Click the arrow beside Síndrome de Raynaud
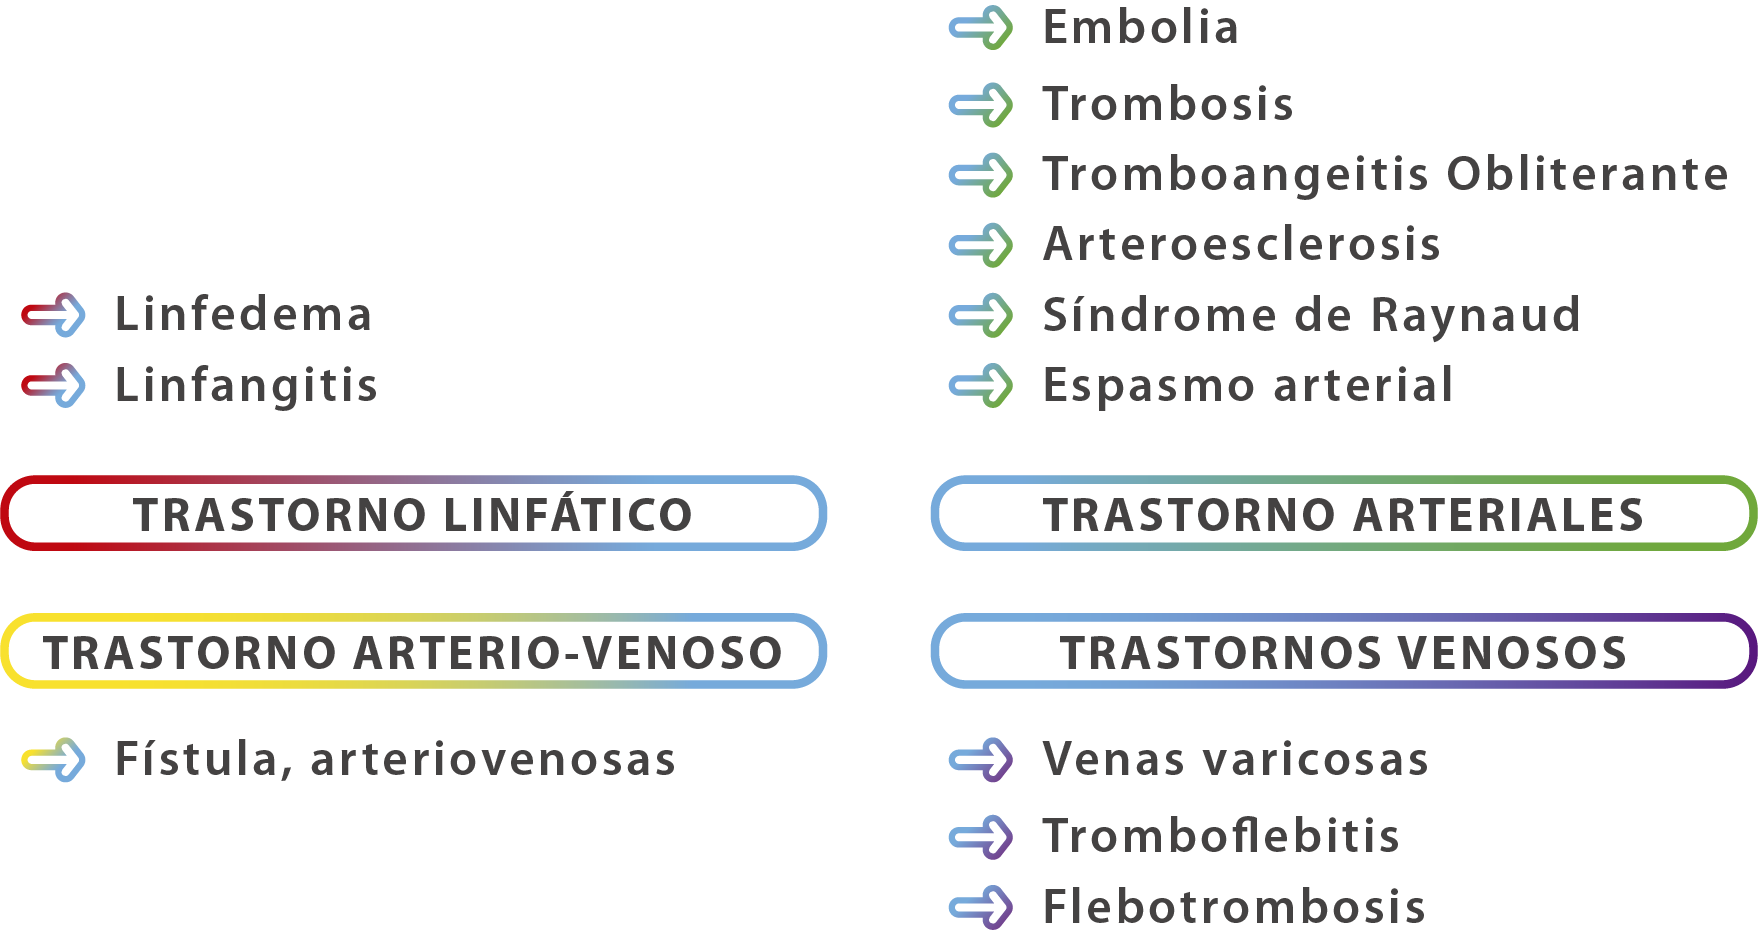 (x=981, y=315)
